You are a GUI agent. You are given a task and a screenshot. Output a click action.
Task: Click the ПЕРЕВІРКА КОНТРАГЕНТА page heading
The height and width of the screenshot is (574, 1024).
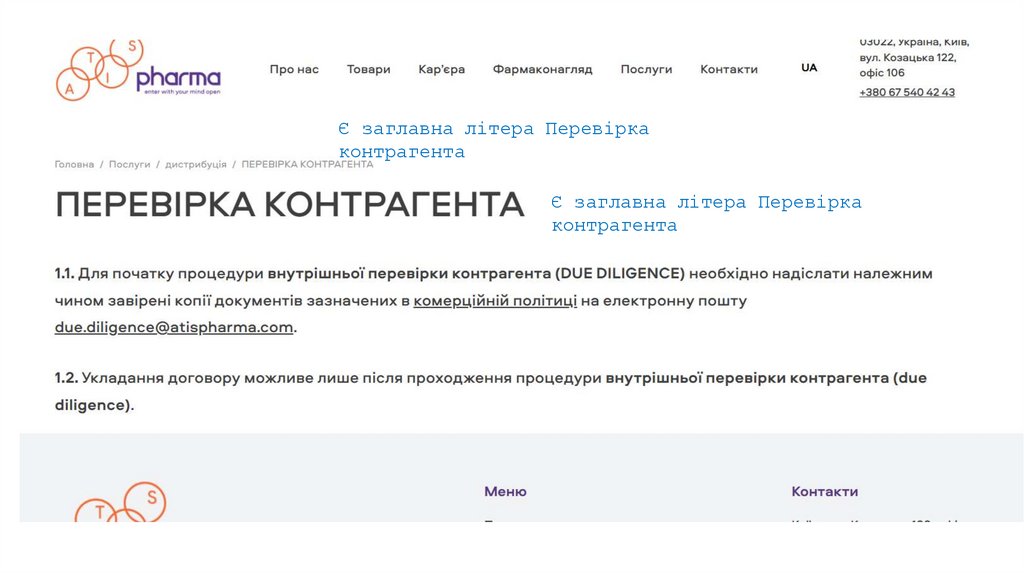tap(289, 204)
